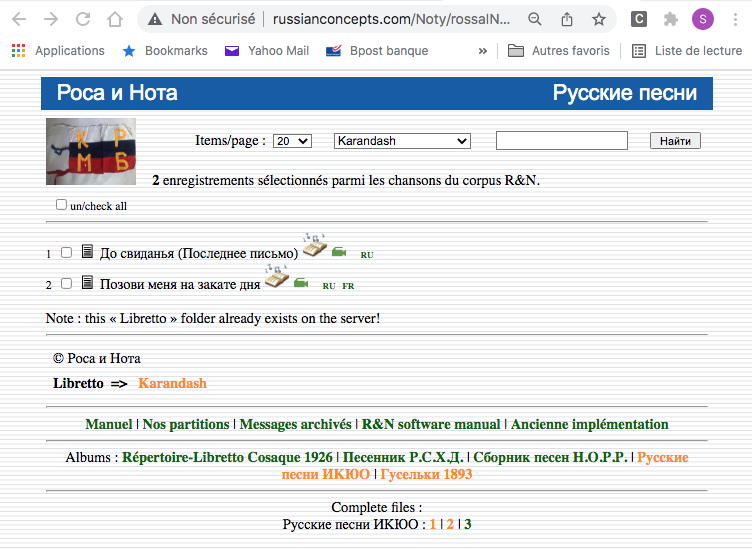Open the C extension icon
Screen dimensions: 752x550
point(639,19)
